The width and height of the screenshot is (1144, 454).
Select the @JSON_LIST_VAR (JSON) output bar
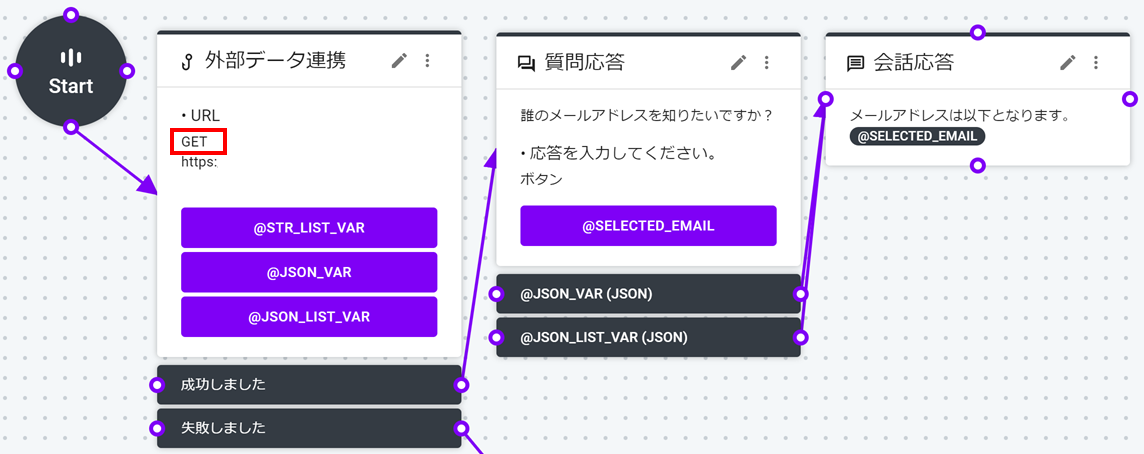649,337
